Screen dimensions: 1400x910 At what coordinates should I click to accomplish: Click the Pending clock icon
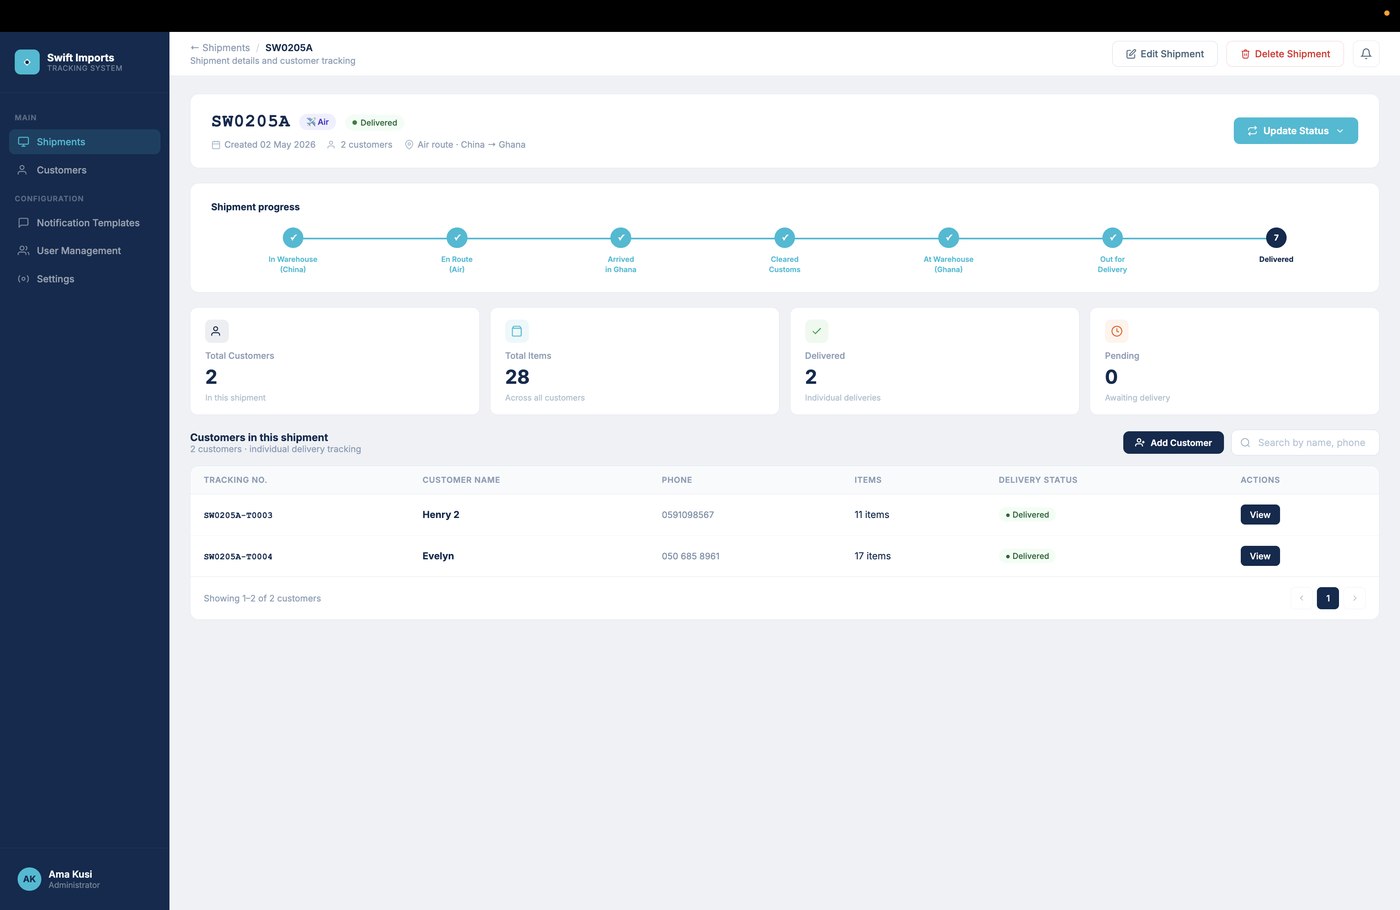1116,331
